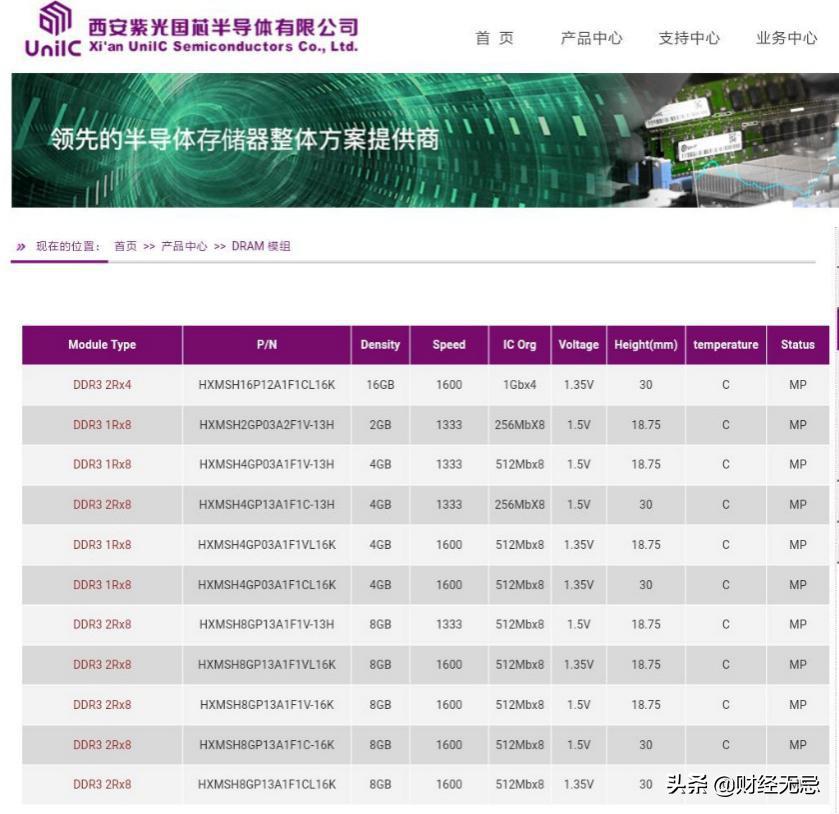Screen dimensions: 839x814
Task: Click the Density column header
Action: [x=380, y=344]
